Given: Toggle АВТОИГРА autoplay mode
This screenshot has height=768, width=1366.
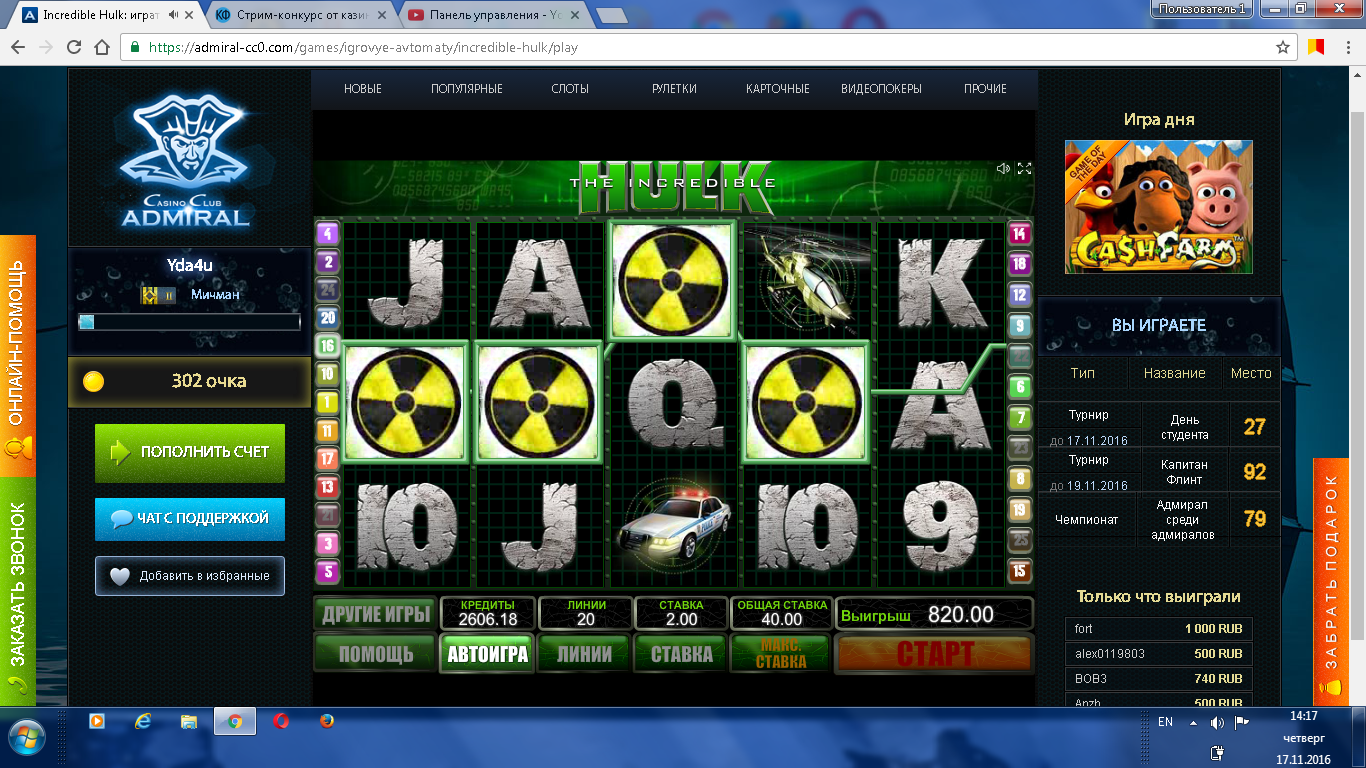Looking at the screenshot, I should click(487, 655).
